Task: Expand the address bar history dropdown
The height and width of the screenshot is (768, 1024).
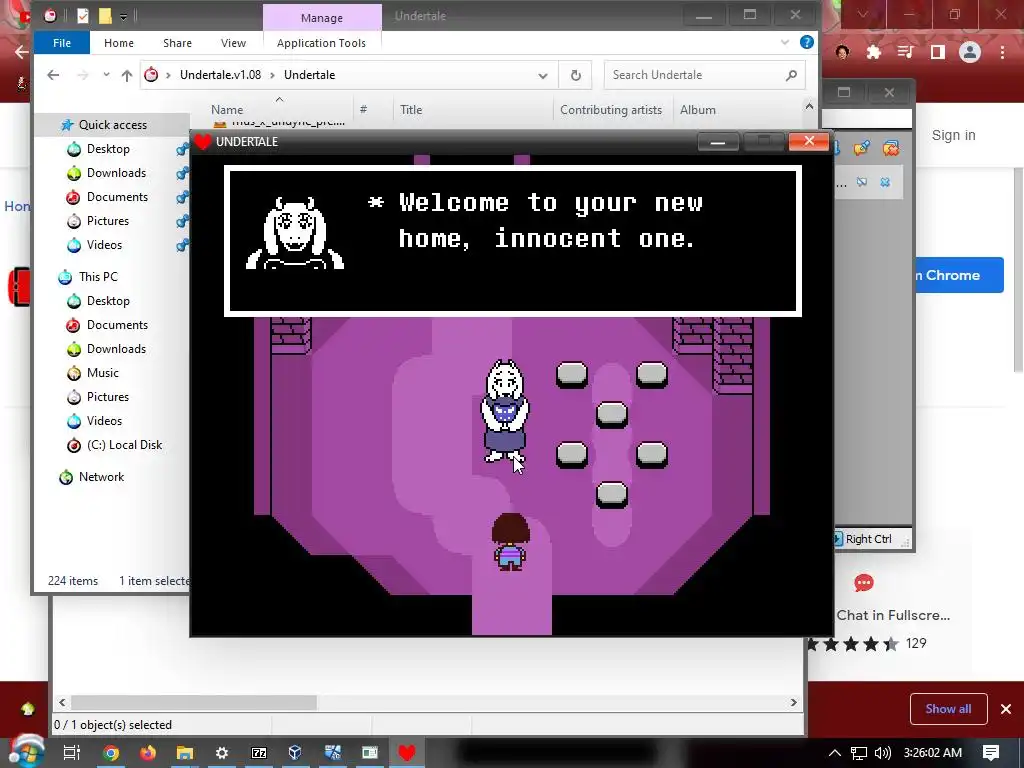Action: [543, 76]
